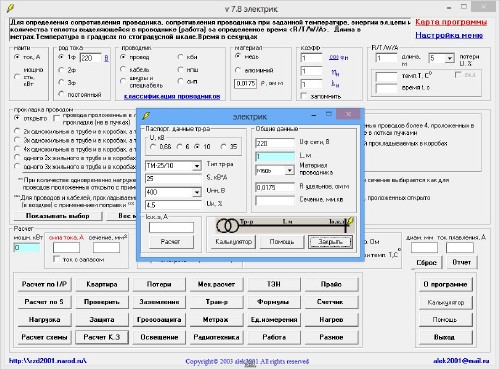Click the lightning icon in the электрик dialog title

point(146,116)
